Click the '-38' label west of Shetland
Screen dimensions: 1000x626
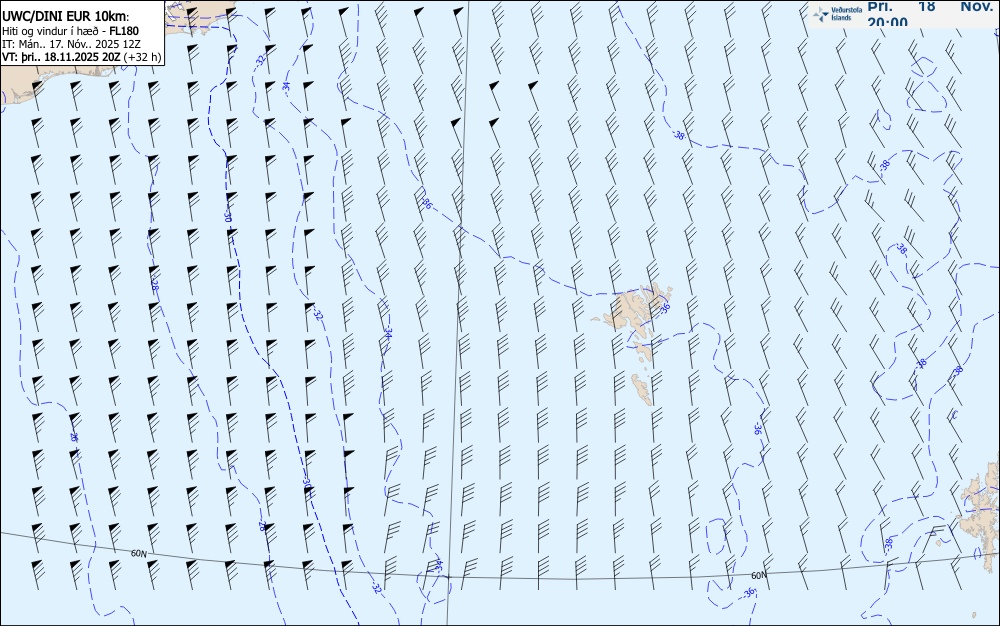pyautogui.click(x=888, y=544)
